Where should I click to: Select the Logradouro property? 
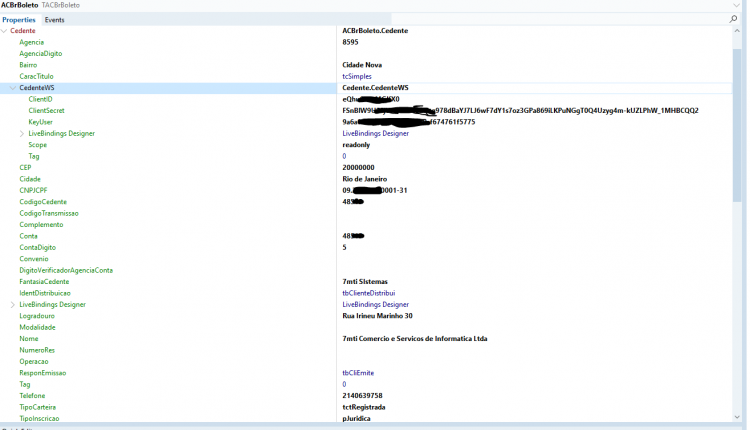click(37, 316)
